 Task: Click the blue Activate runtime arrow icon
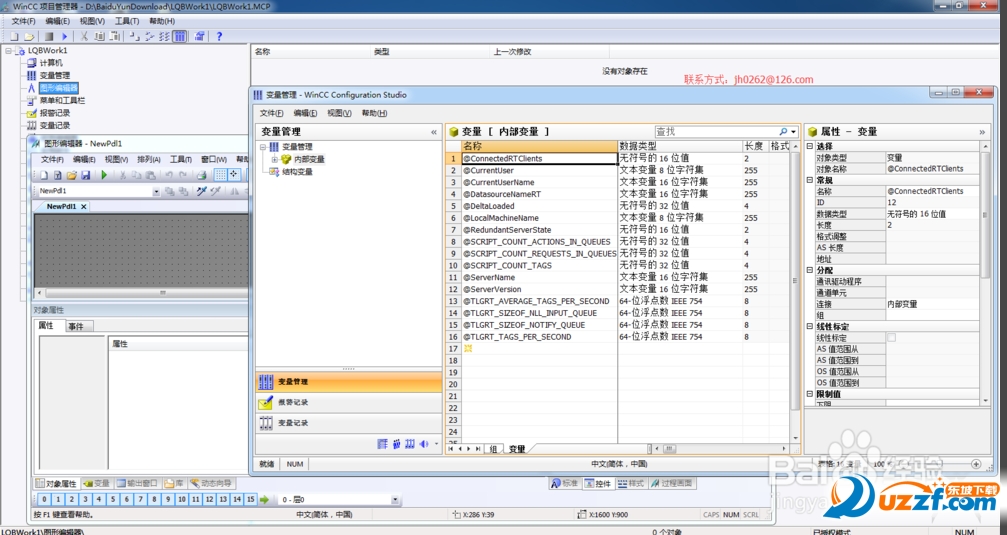(x=65, y=37)
